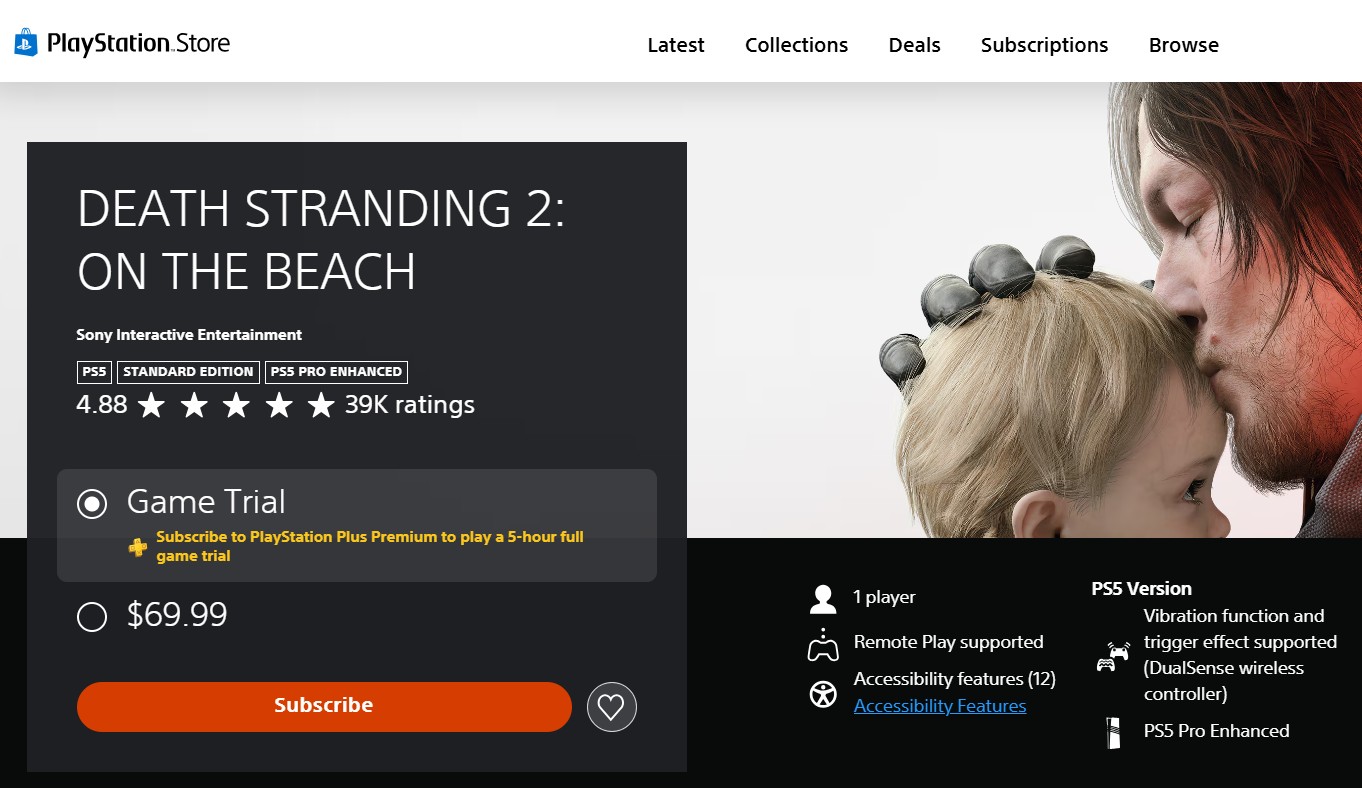This screenshot has width=1362, height=788.
Task: Open the Collections menu
Action: (796, 45)
